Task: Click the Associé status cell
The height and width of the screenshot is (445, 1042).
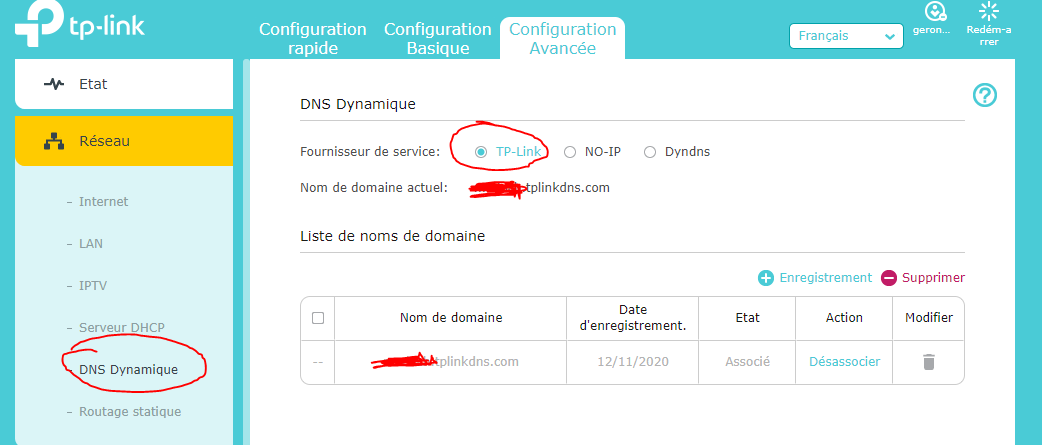Action: [x=748, y=362]
